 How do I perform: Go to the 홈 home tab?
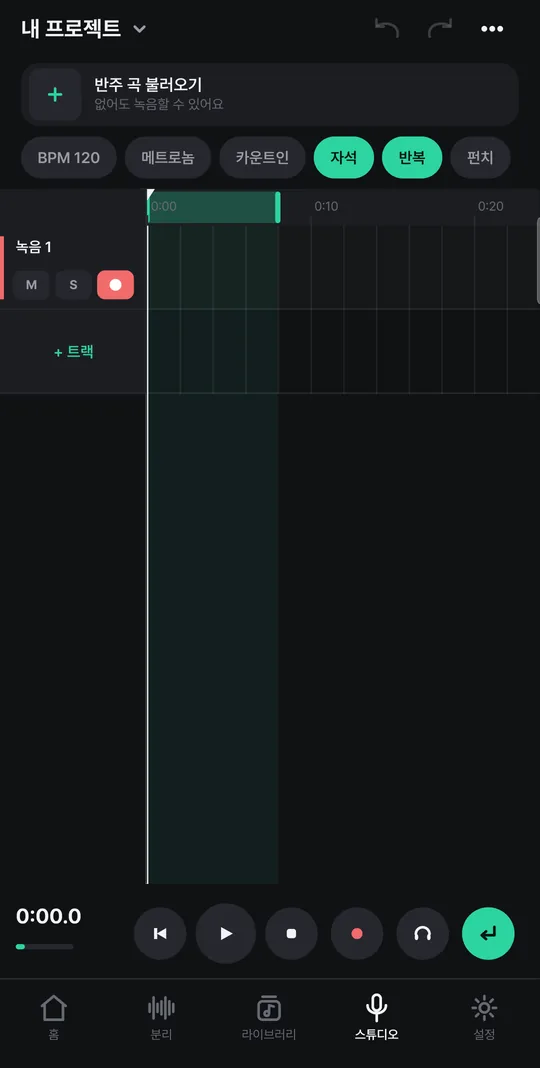point(54,1018)
